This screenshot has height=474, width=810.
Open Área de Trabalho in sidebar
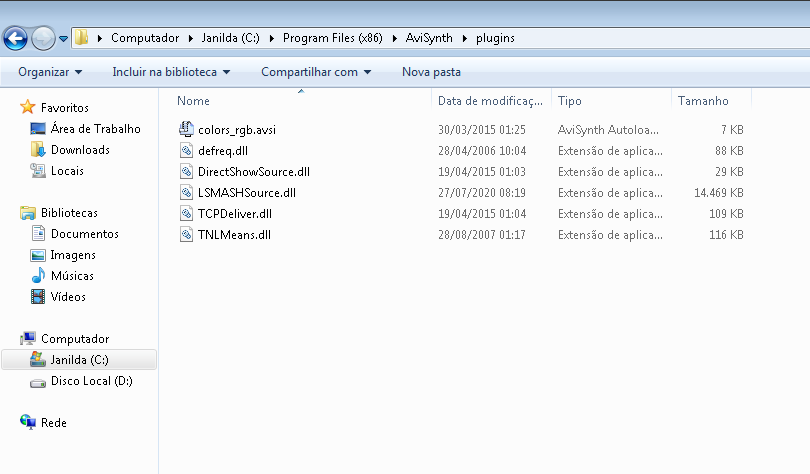click(96, 129)
